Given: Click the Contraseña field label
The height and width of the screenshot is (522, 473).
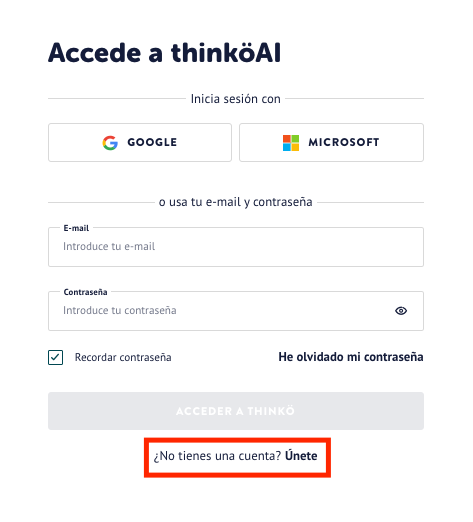Looking at the screenshot, I should pyautogui.click(x=85, y=292).
